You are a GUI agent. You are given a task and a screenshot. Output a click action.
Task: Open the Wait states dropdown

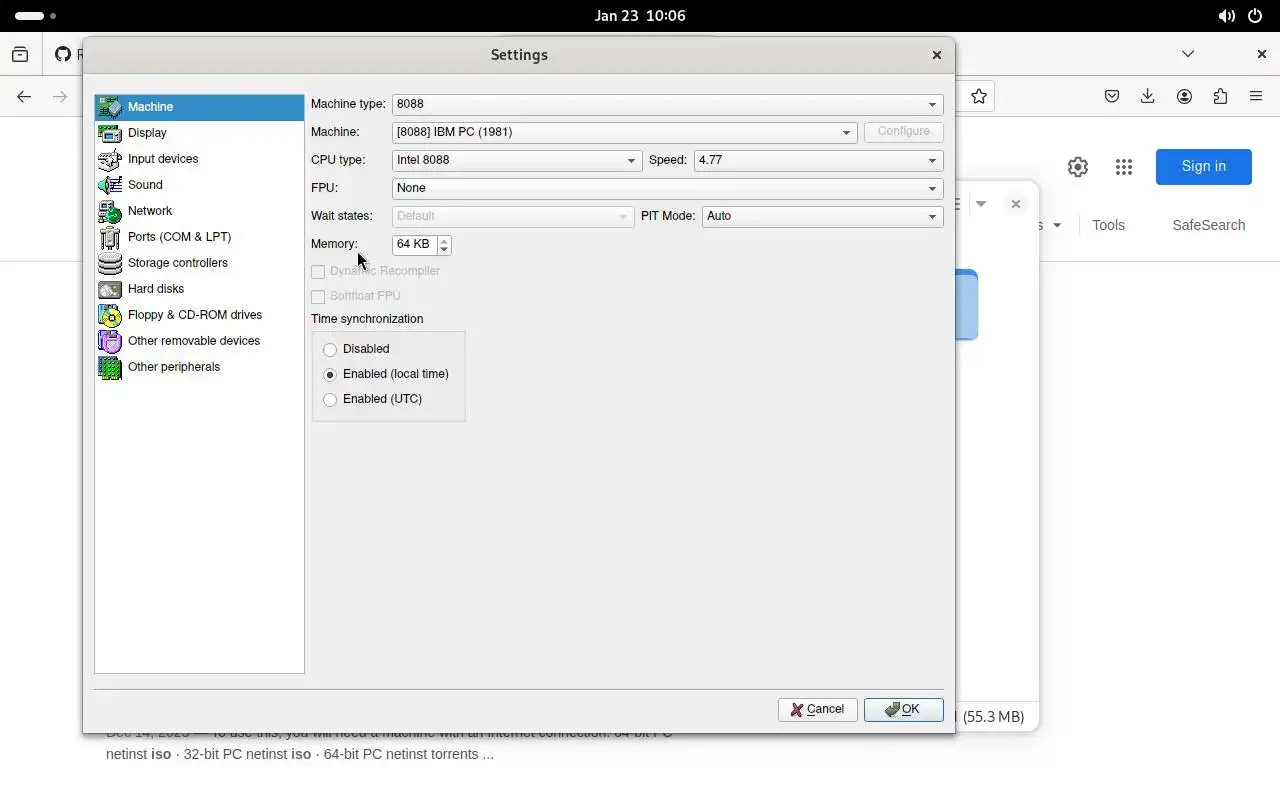513,216
